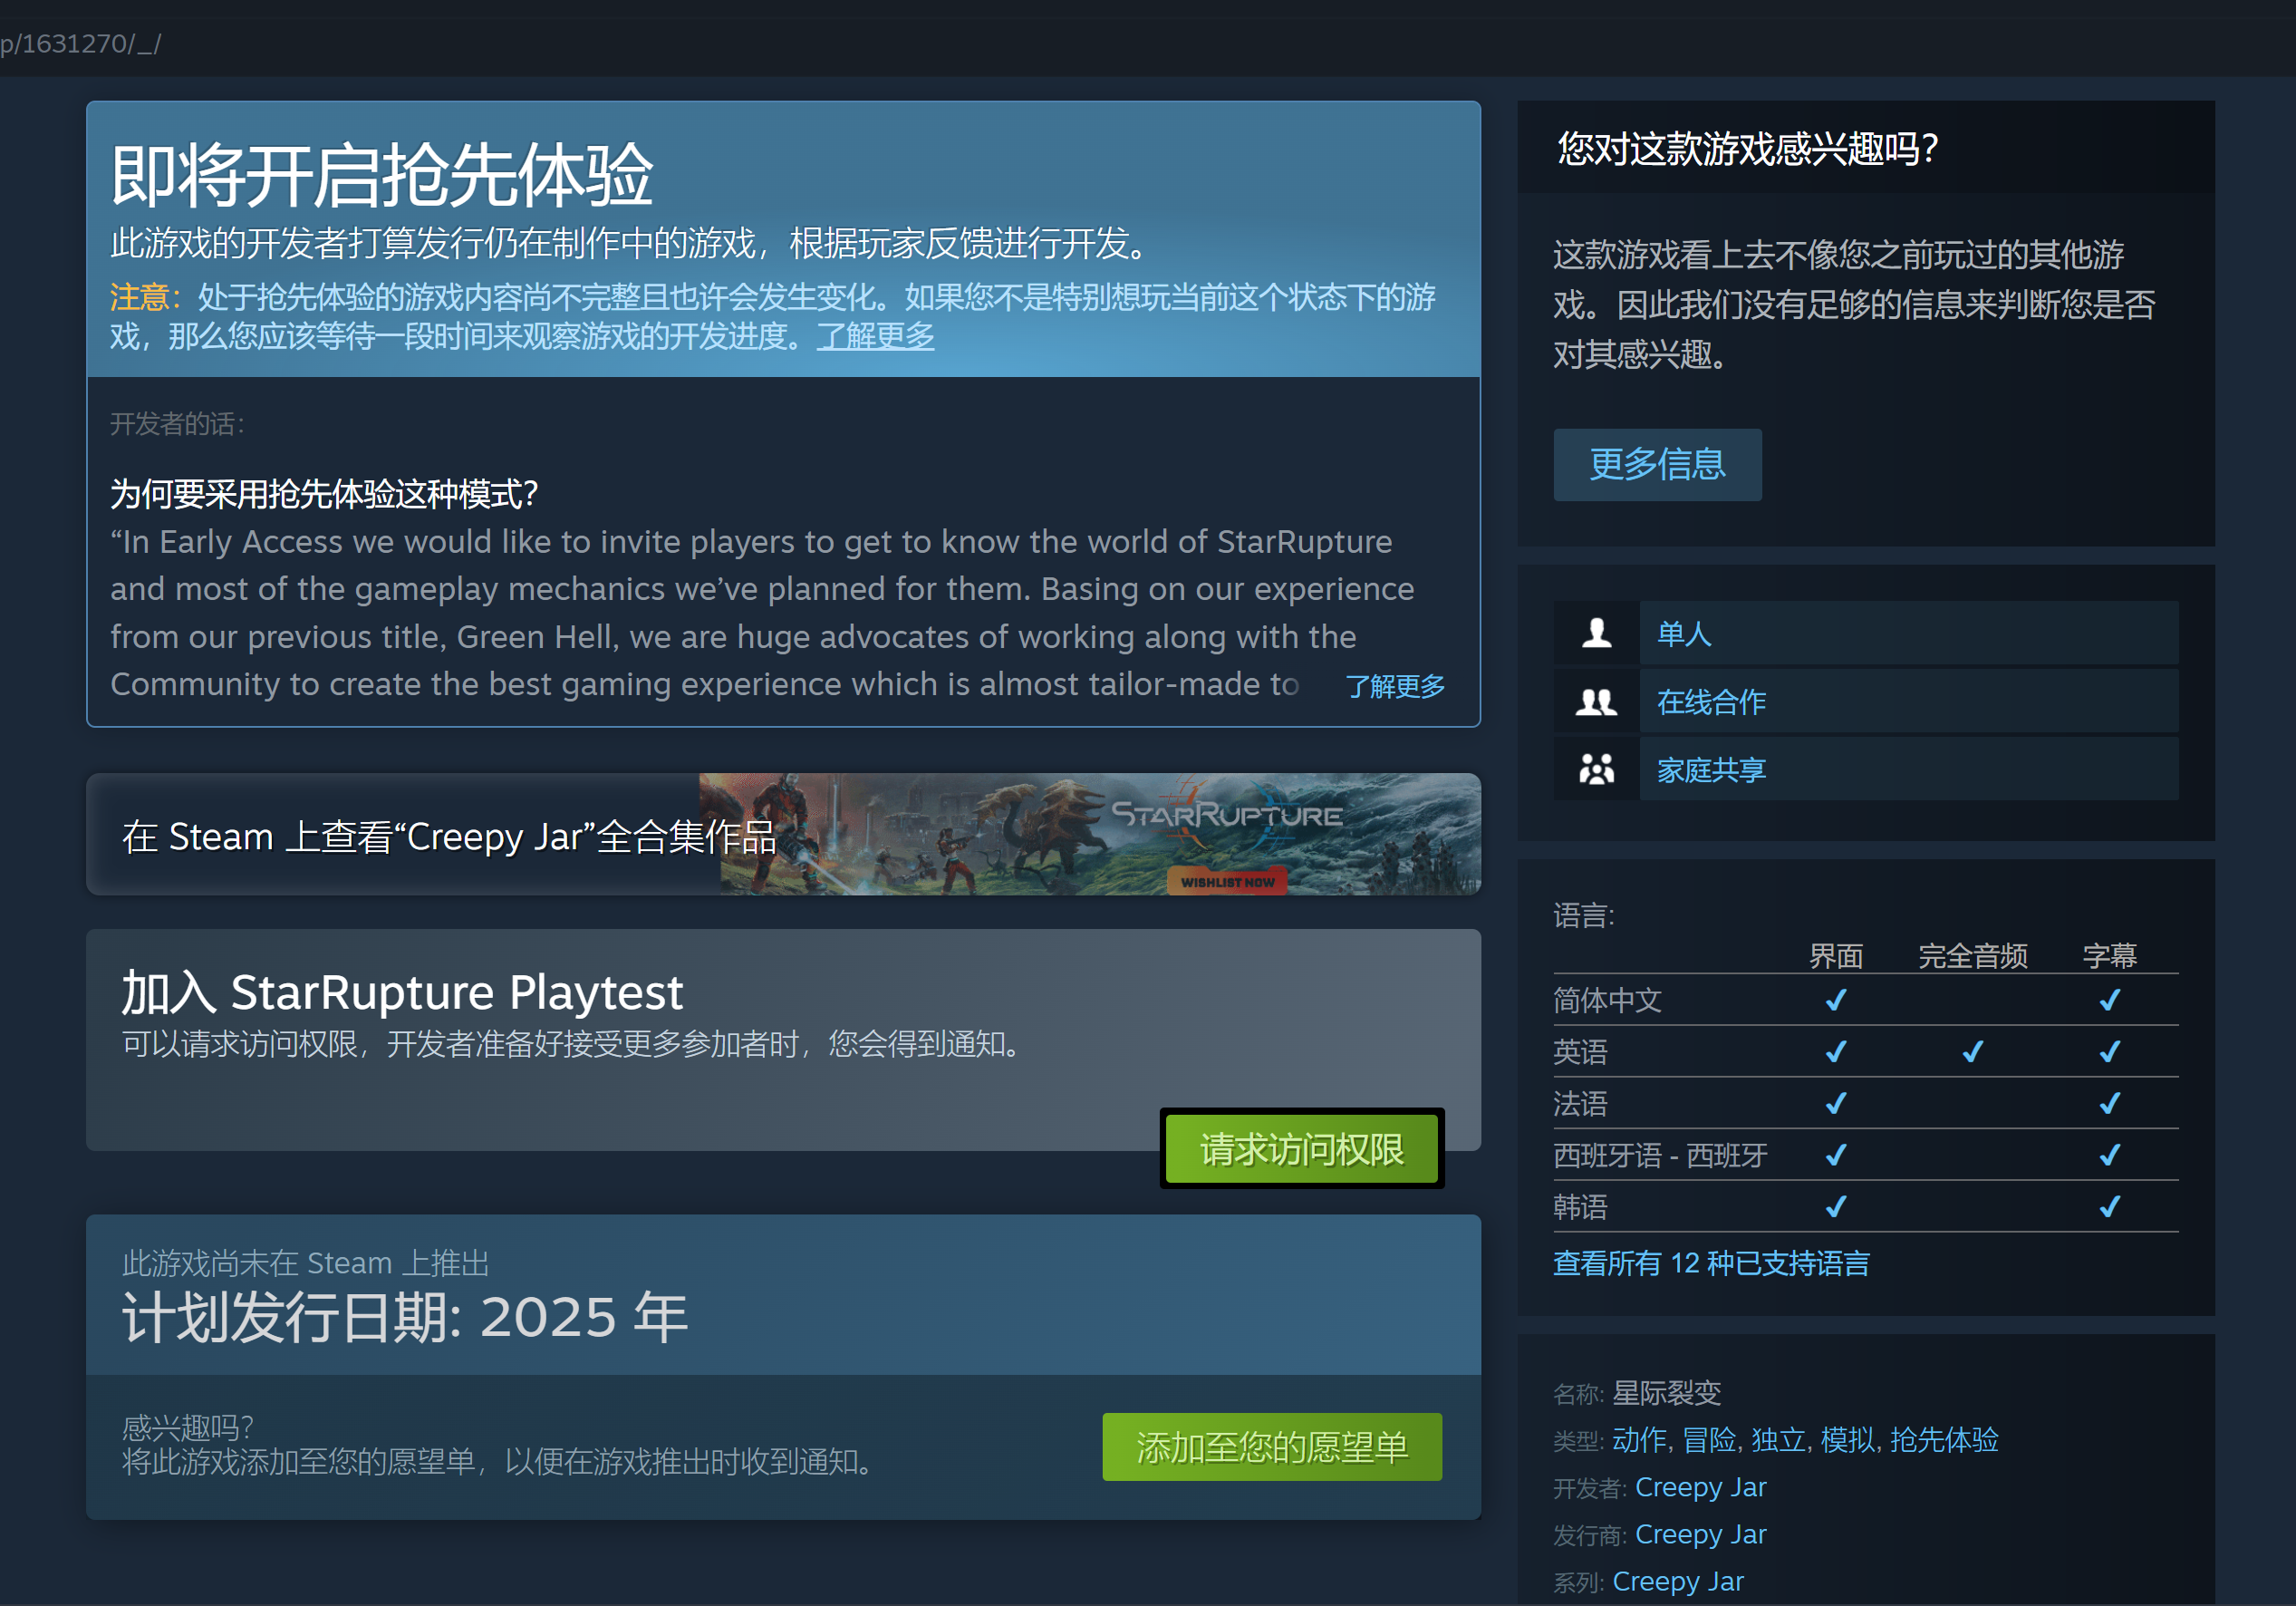Click 添加至您的愿望单 wishlist button

click(1272, 1447)
